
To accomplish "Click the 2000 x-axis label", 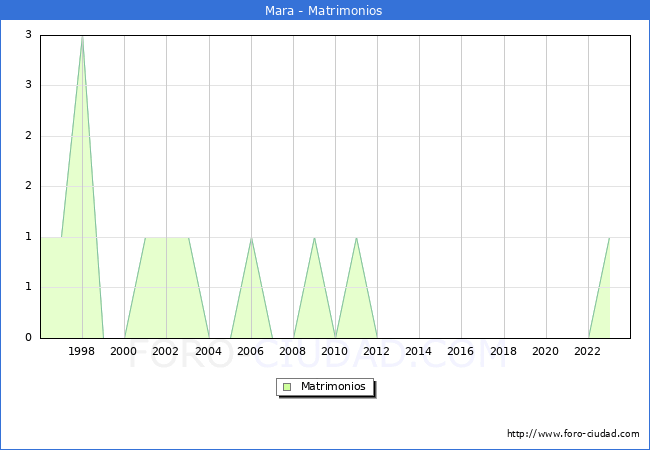I will 124,351.
